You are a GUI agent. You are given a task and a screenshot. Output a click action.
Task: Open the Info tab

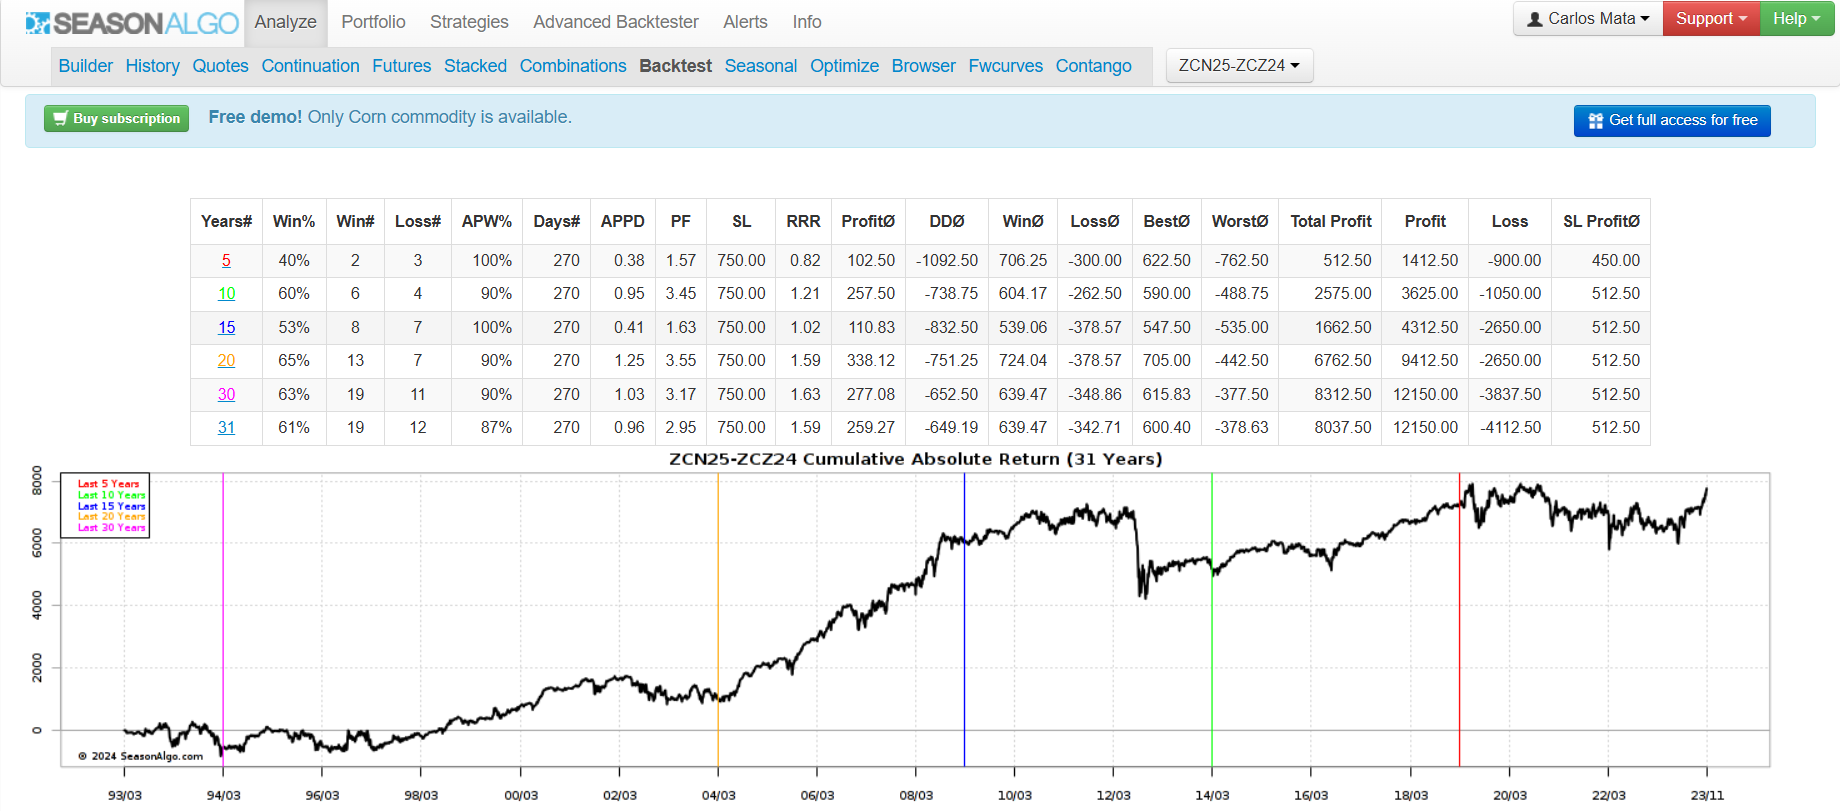[807, 22]
